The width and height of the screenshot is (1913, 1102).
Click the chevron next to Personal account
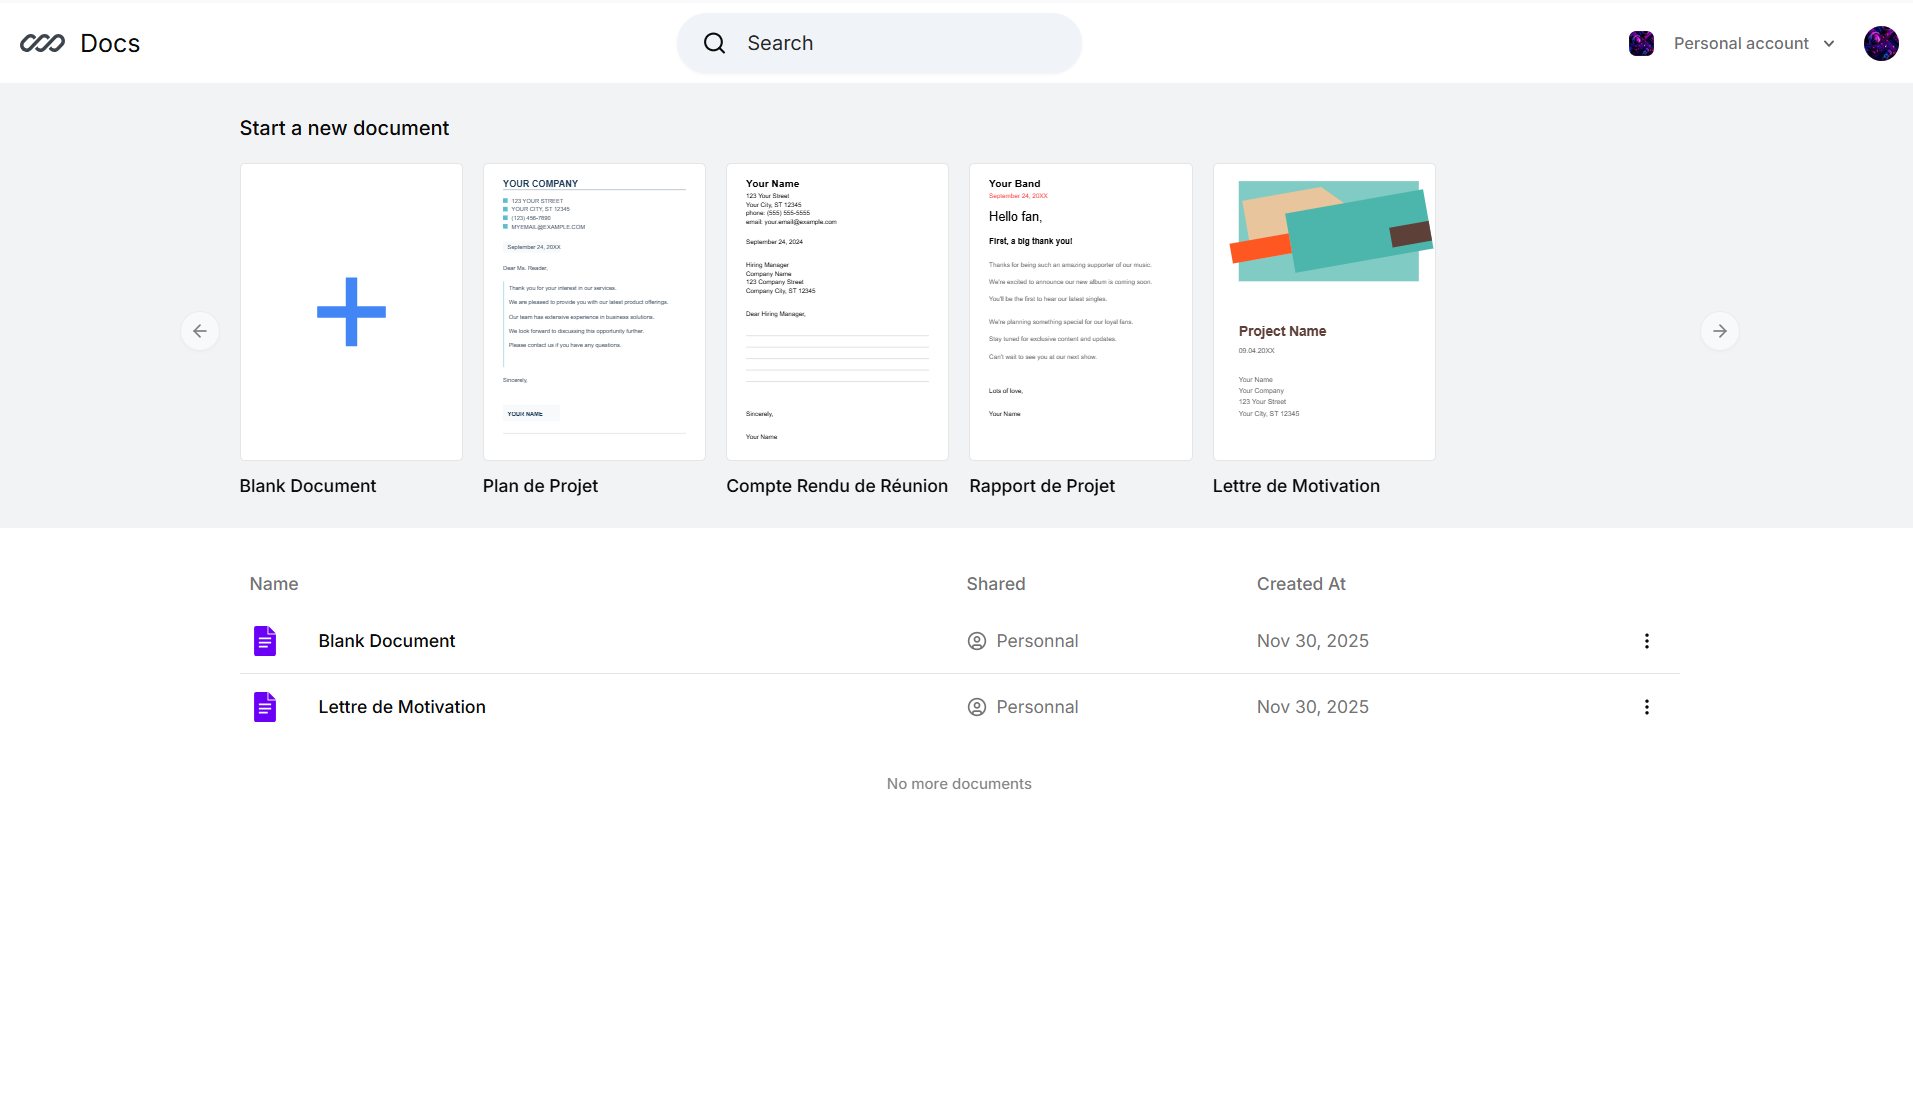pos(1829,43)
